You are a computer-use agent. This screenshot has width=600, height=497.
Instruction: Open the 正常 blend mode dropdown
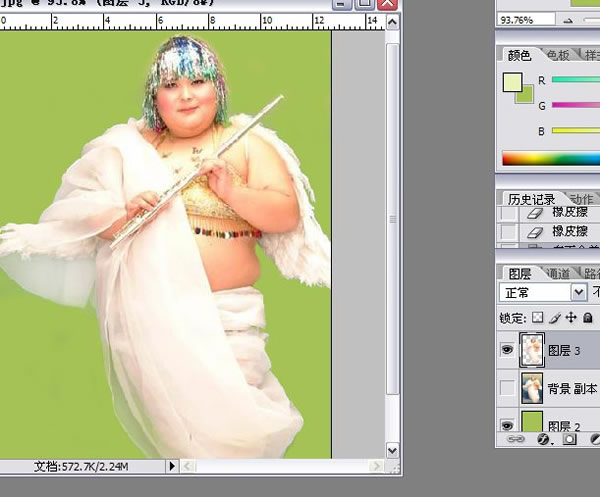tap(578, 293)
